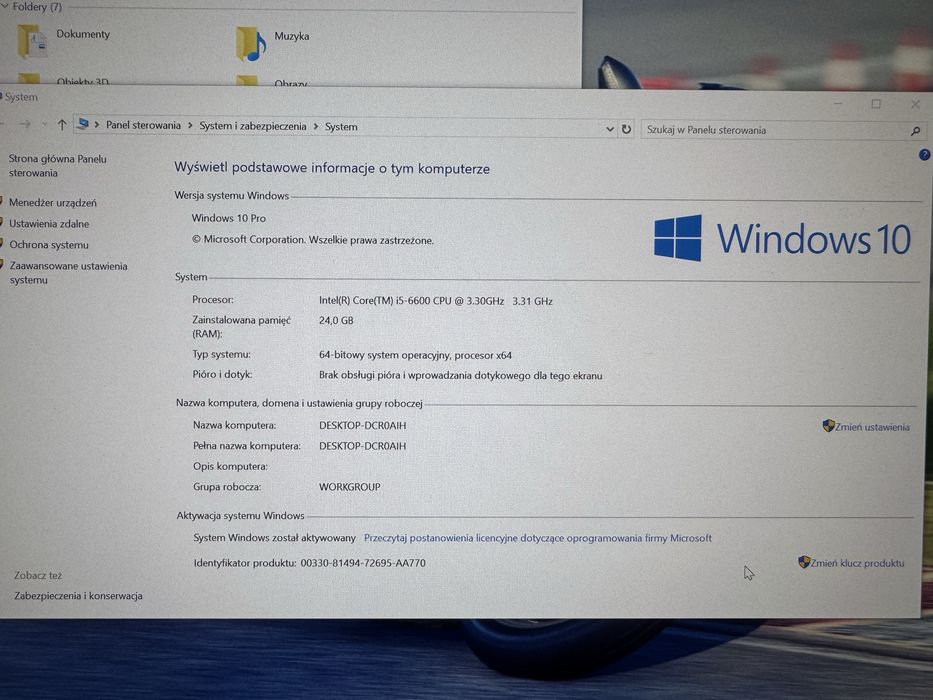Select System i zabezpieczenia in the breadcrumb

253,126
